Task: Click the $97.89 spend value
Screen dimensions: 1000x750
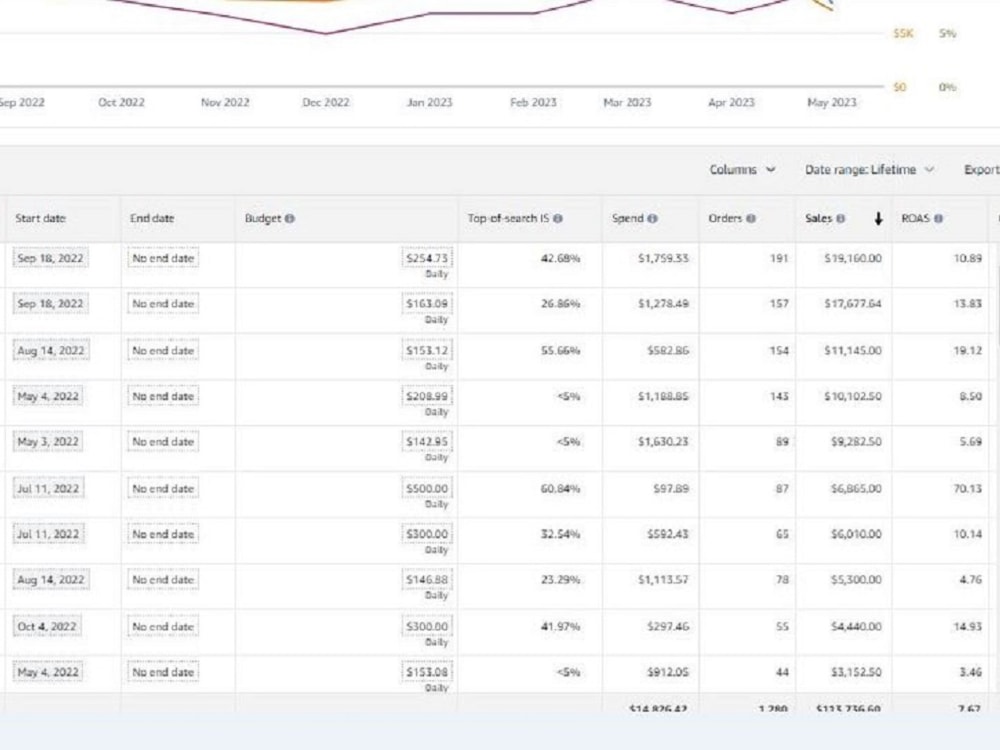Action: click(671, 489)
